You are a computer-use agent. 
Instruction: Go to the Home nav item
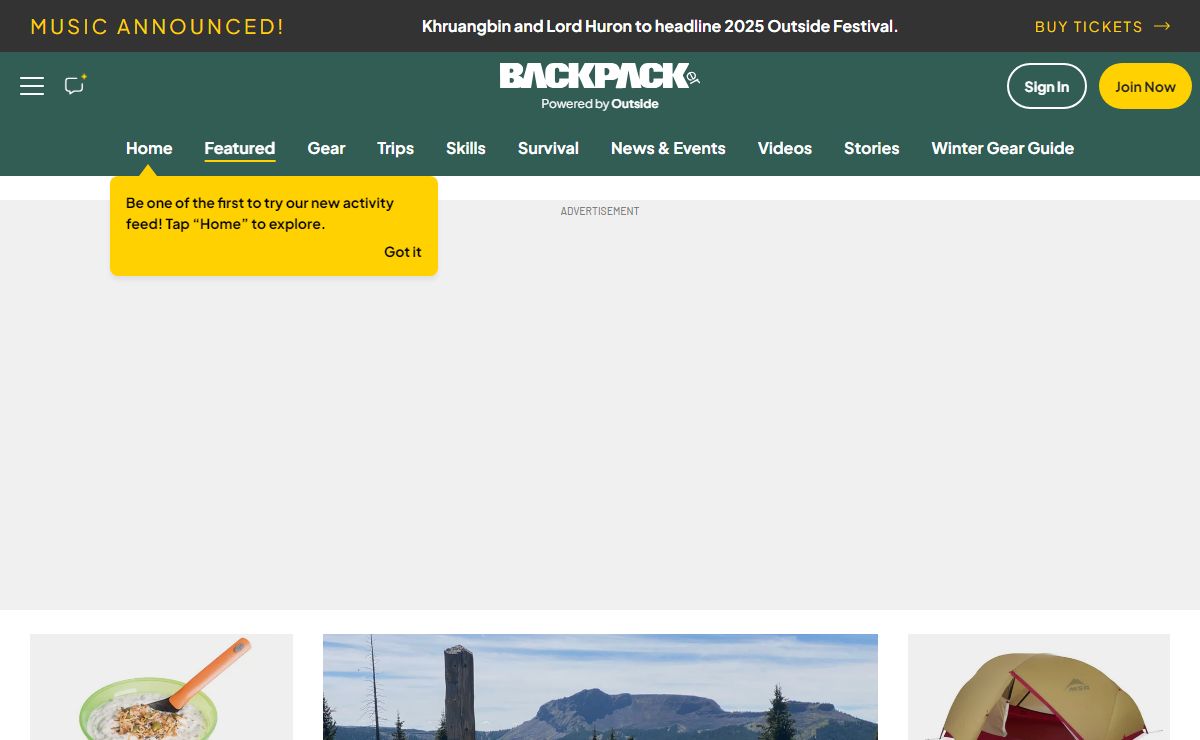coord(149,148)
